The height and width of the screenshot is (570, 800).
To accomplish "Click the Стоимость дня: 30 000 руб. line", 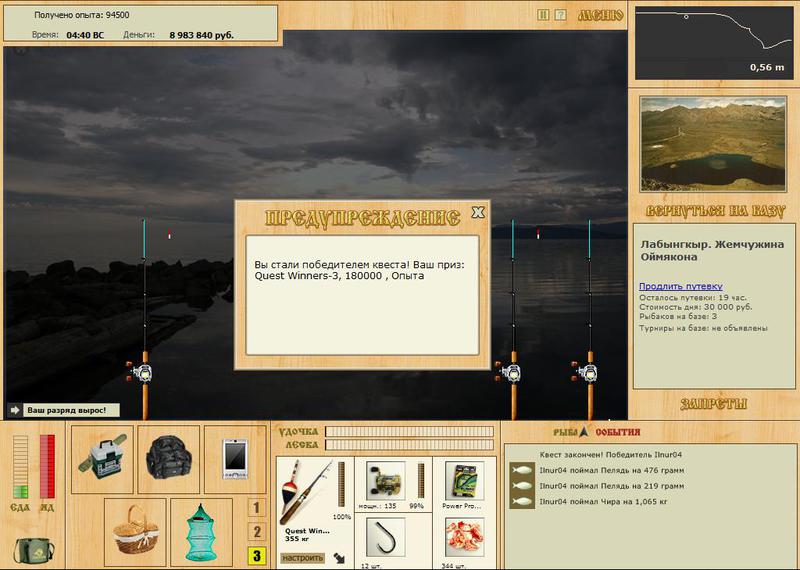I will click(x=695, y=307).
